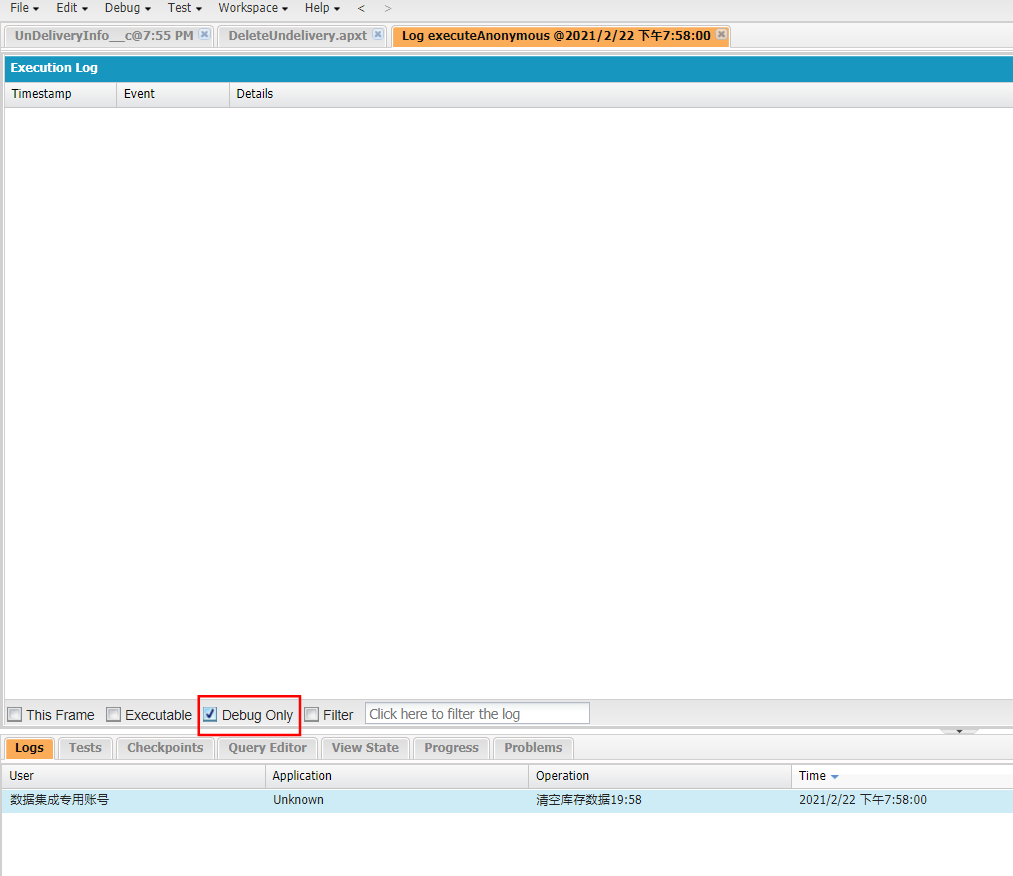Open the Help menu
This screenshot has width=1013, height=876.
(x=322, y=8)
